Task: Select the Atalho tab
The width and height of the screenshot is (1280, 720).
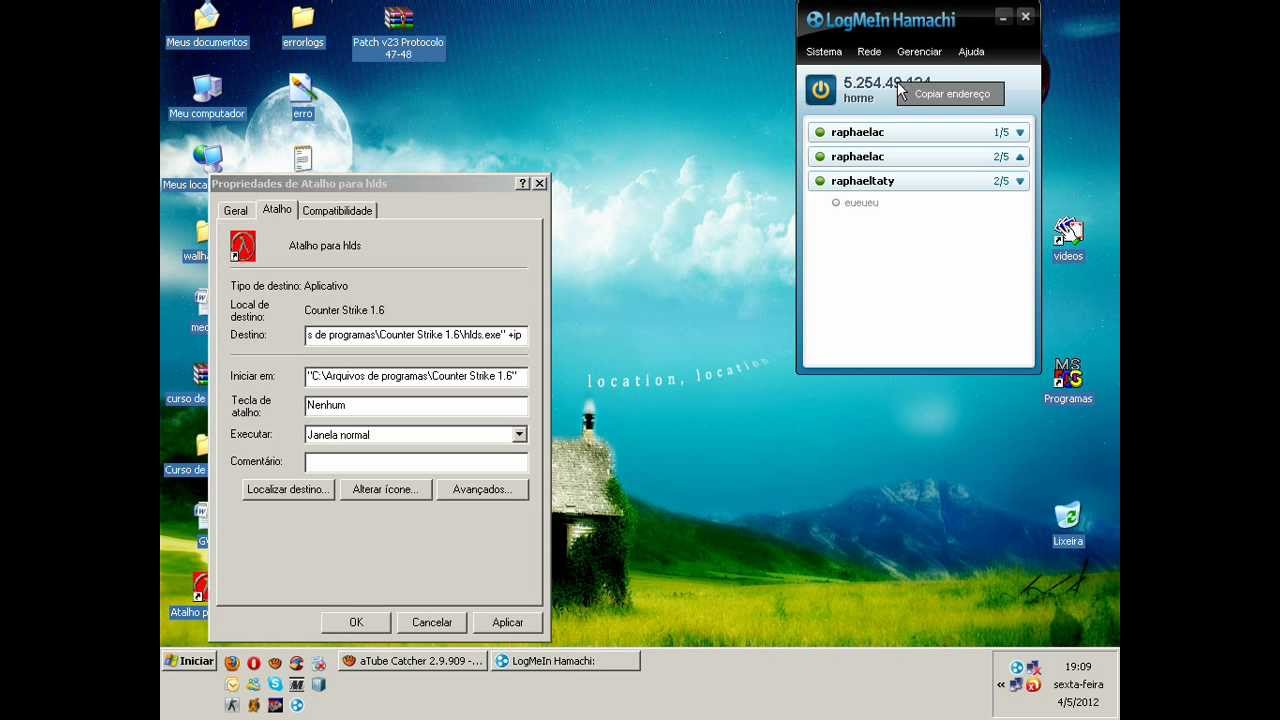Action: pos(277,209)
